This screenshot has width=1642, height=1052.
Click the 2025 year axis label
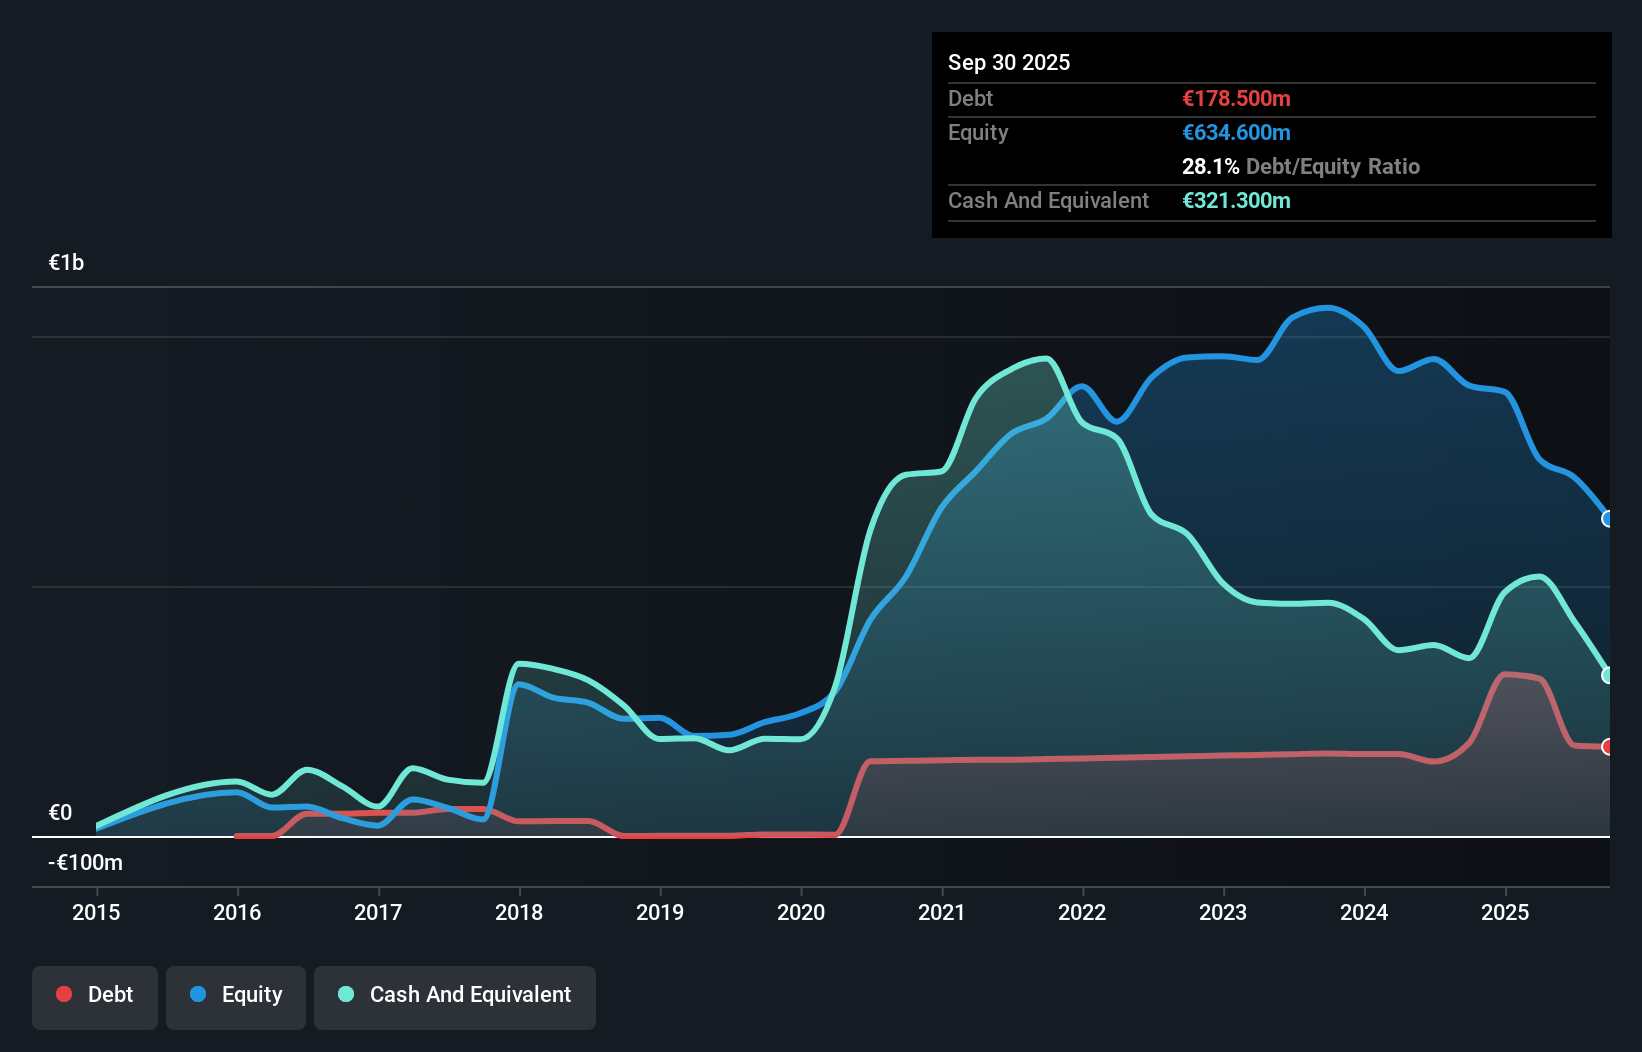coord(1506,912)
